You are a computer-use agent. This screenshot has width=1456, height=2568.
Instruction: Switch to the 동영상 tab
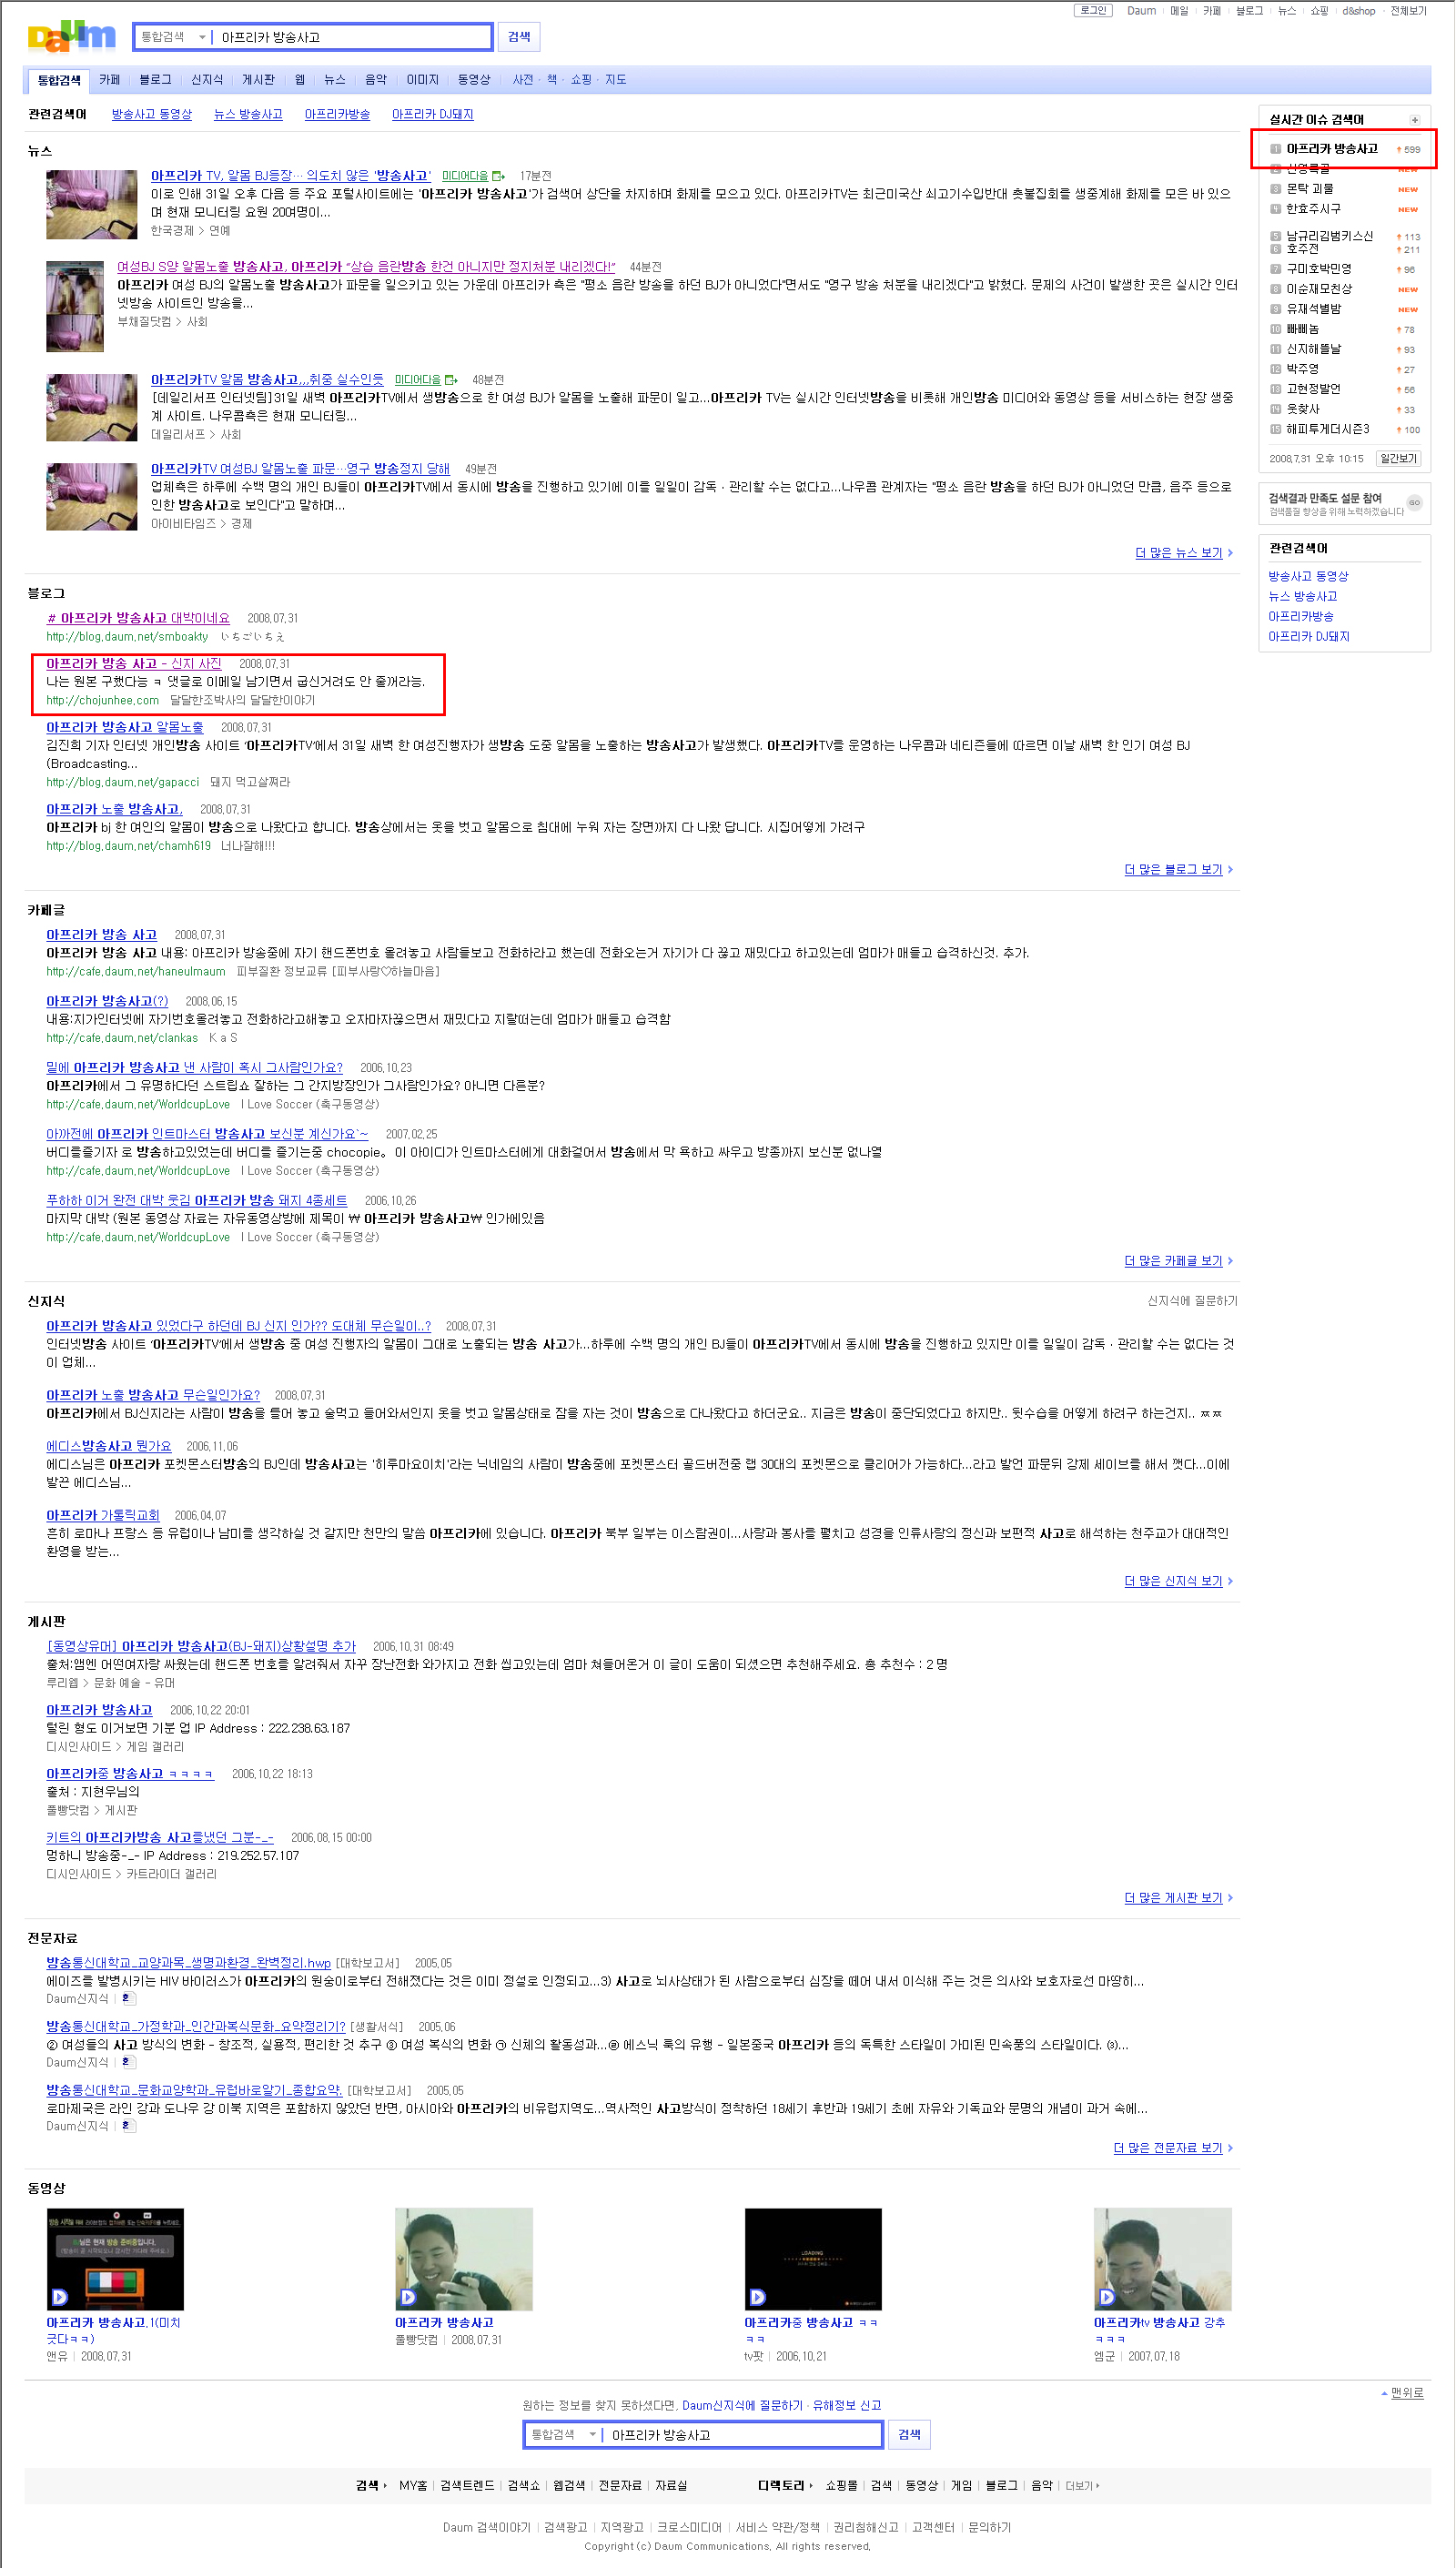pos(474,80)
